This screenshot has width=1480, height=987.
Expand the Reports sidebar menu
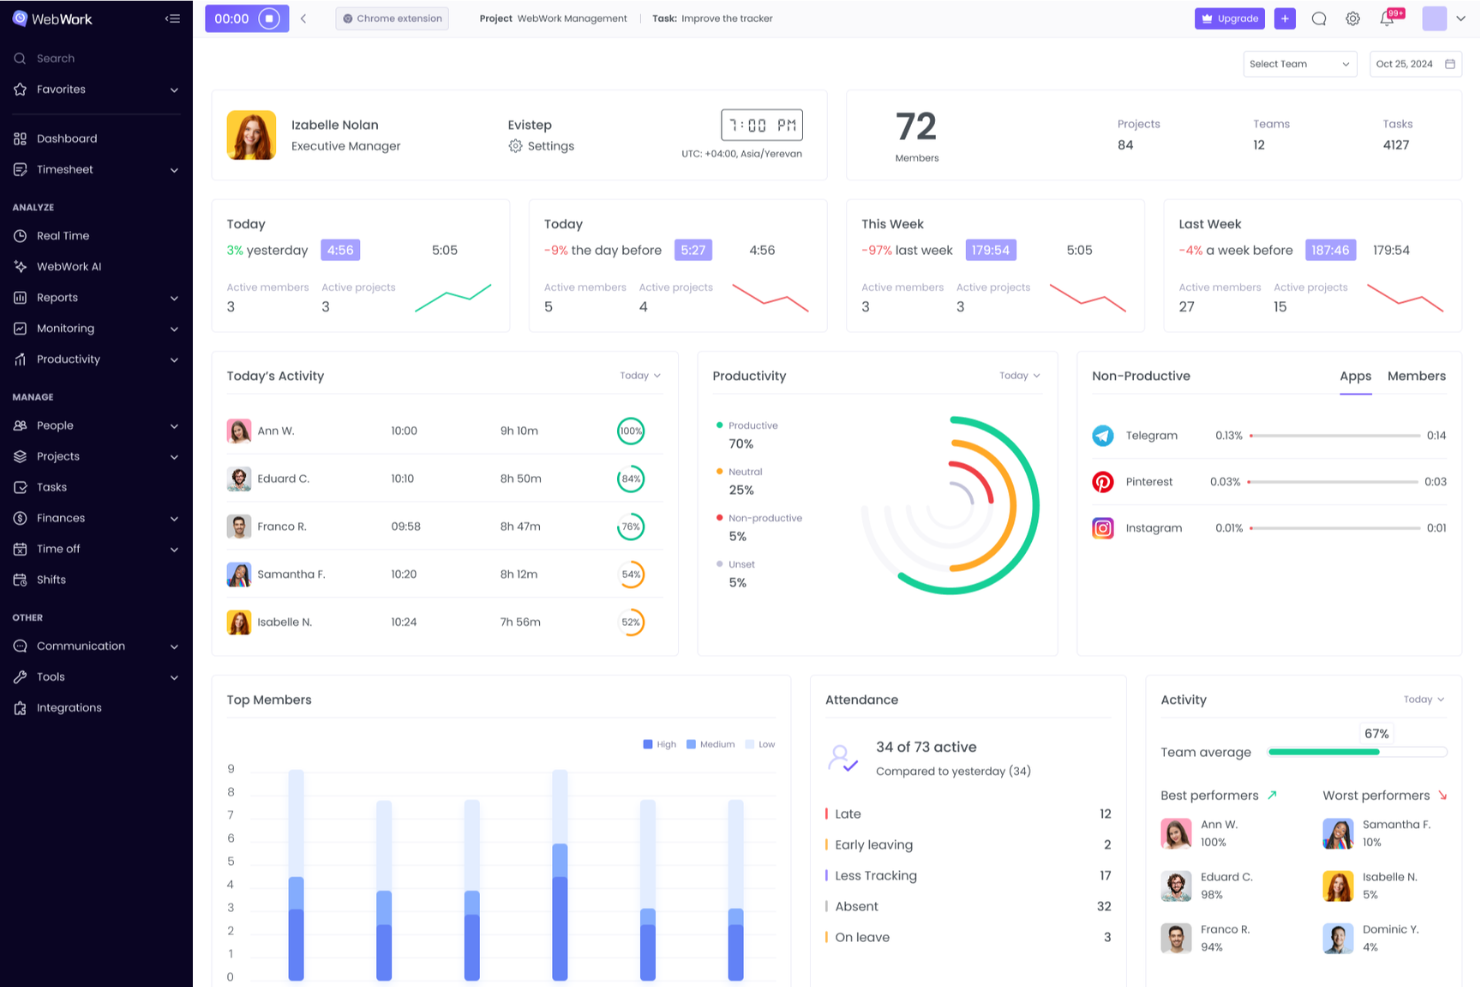click(57, 297)
